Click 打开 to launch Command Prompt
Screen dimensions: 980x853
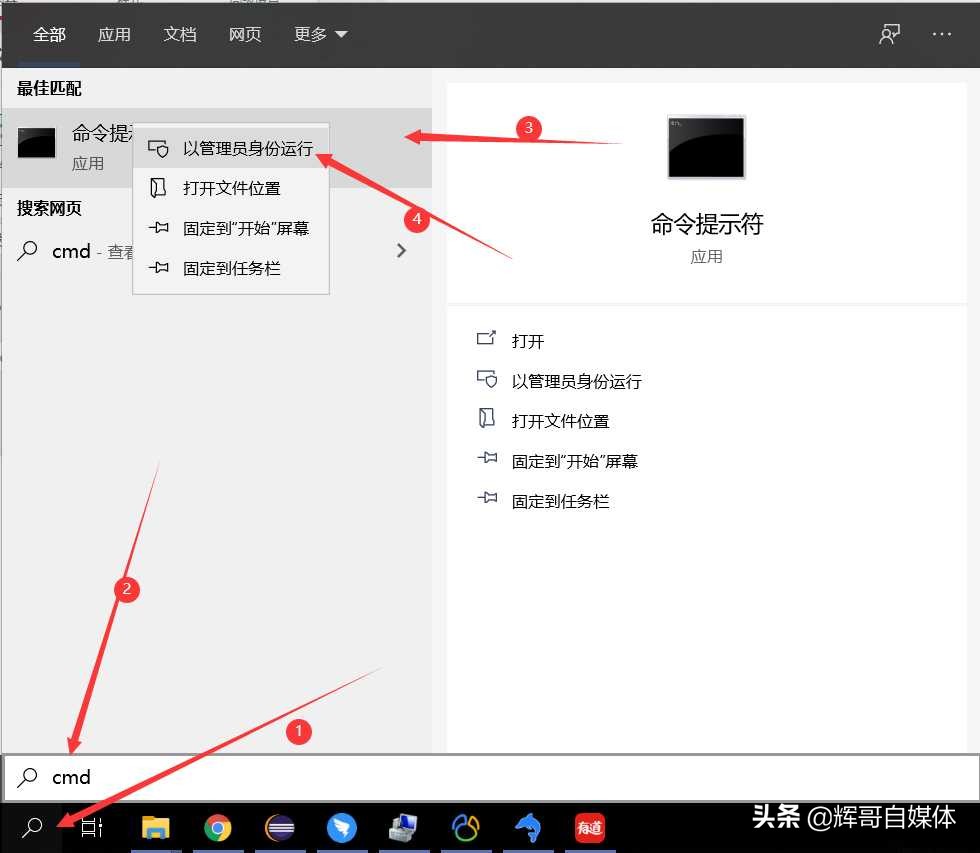(527, 340)
